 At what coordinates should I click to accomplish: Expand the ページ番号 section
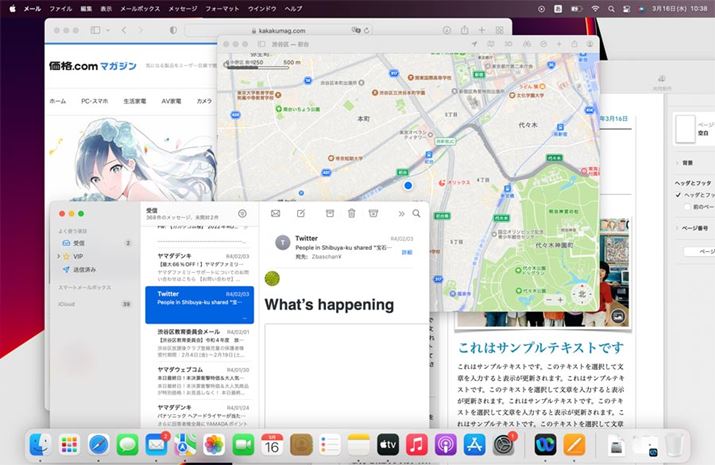(677, 228)
